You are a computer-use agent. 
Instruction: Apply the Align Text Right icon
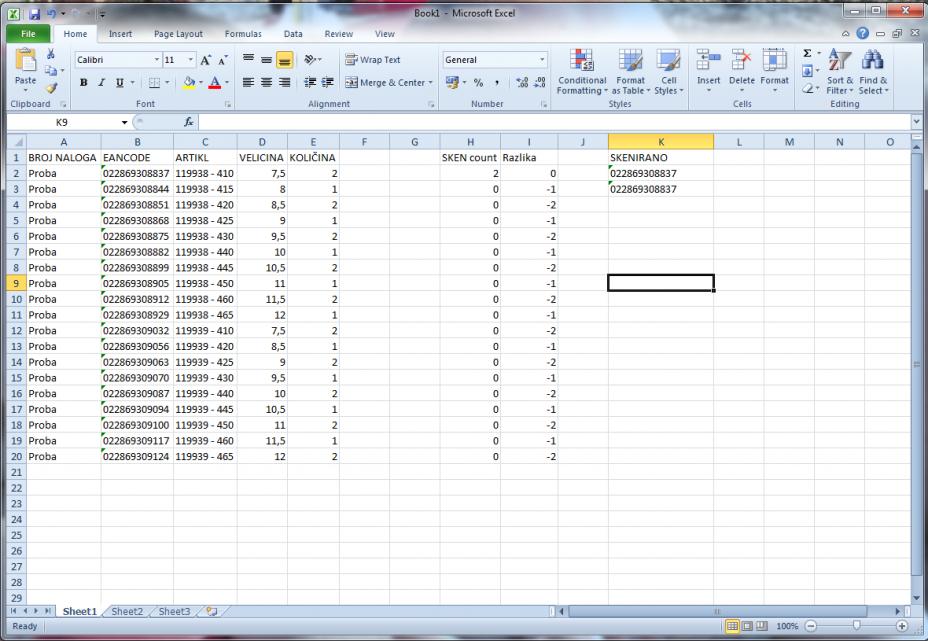point(285,82)
